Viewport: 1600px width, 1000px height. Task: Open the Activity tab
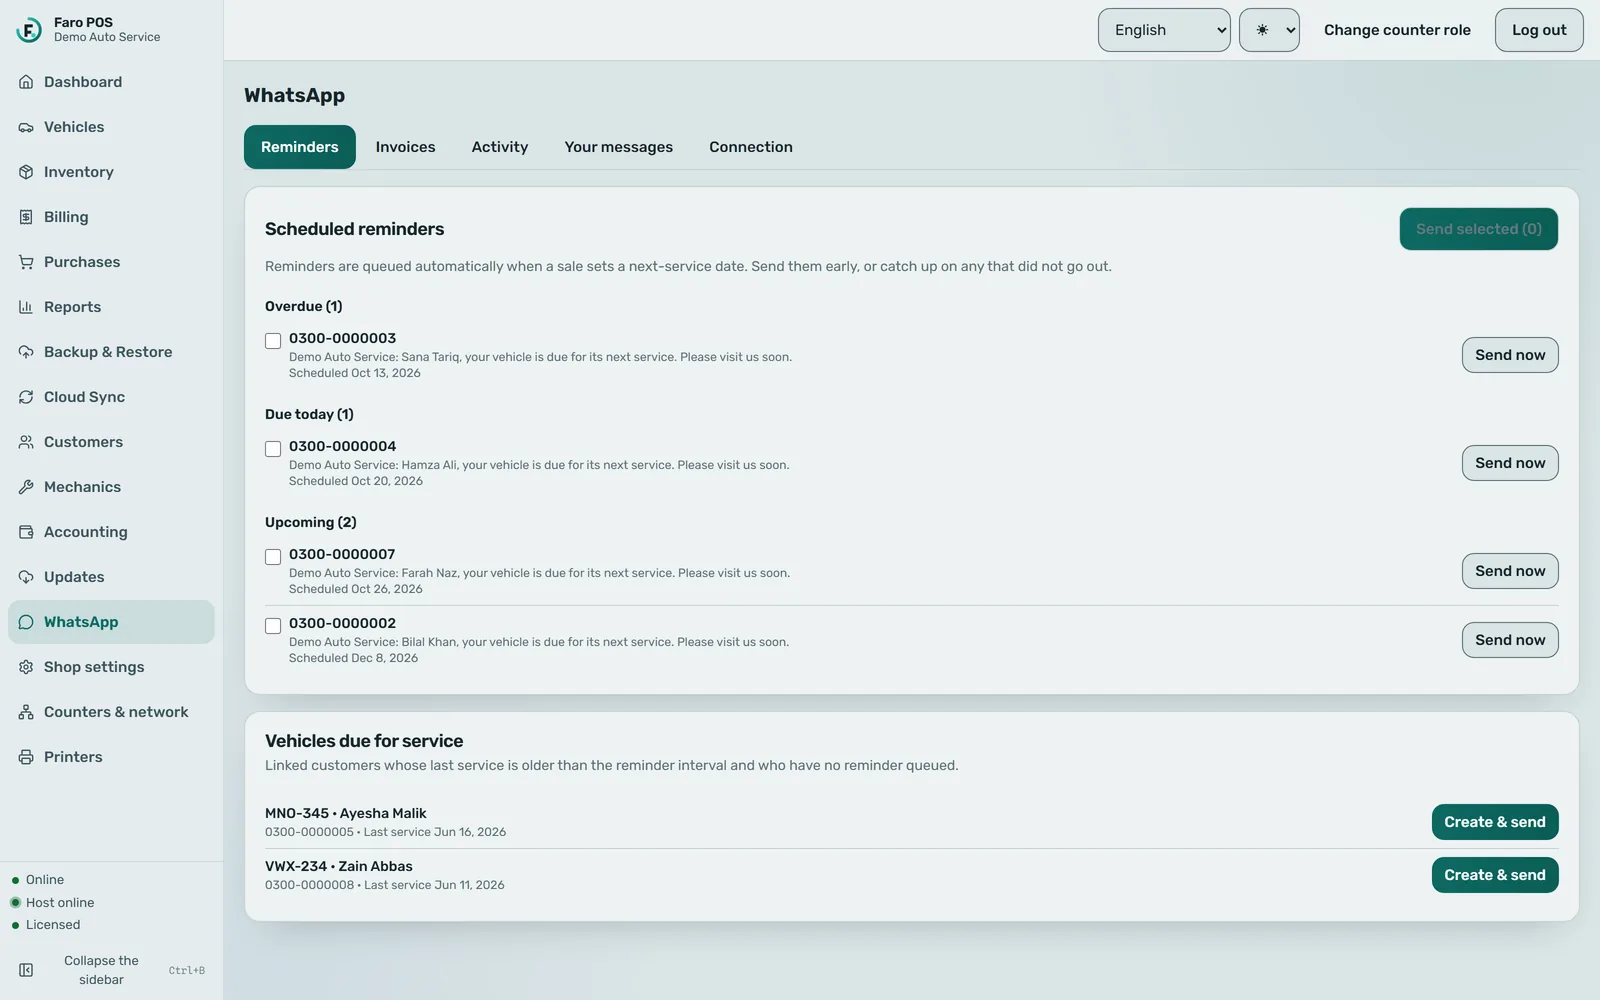point(500,147)
